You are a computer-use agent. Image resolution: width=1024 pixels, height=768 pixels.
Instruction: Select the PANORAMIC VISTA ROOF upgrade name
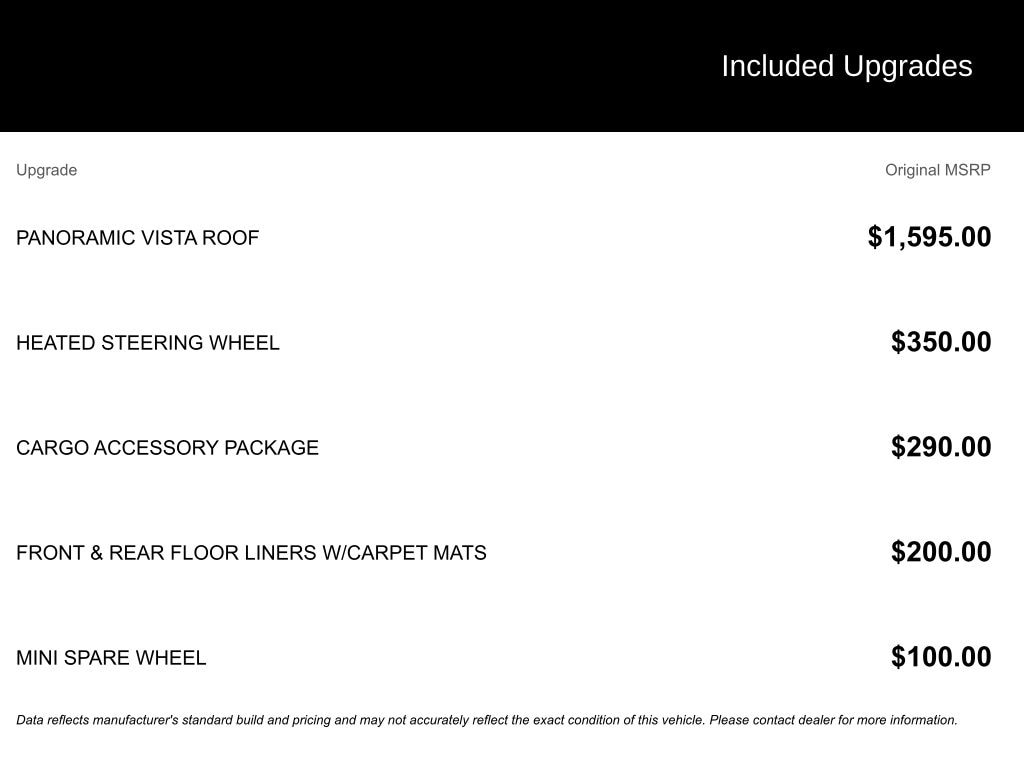click(137, 238)
